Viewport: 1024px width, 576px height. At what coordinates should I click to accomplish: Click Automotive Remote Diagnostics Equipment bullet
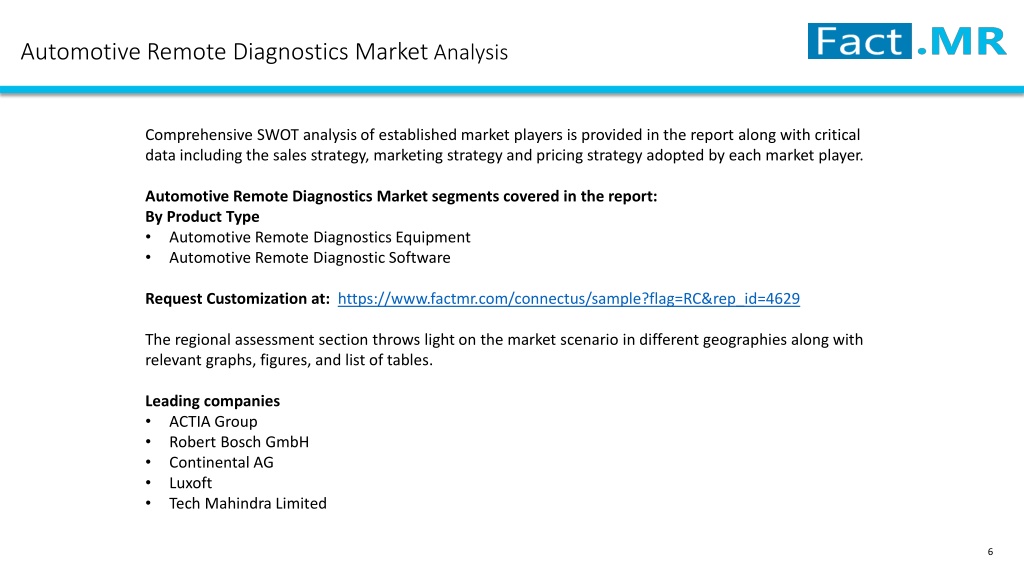pyautogui.click(x=319, y=238)
